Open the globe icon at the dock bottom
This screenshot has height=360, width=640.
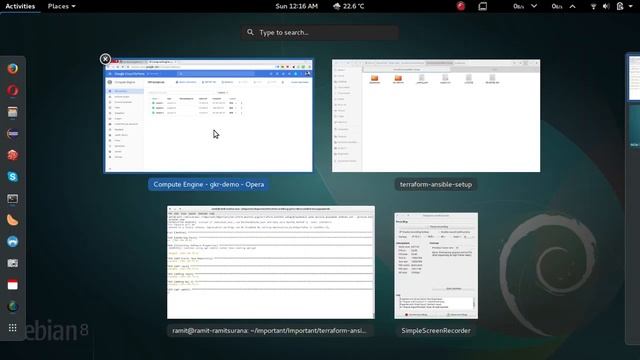pyautogui.click(x=13, y=307)
